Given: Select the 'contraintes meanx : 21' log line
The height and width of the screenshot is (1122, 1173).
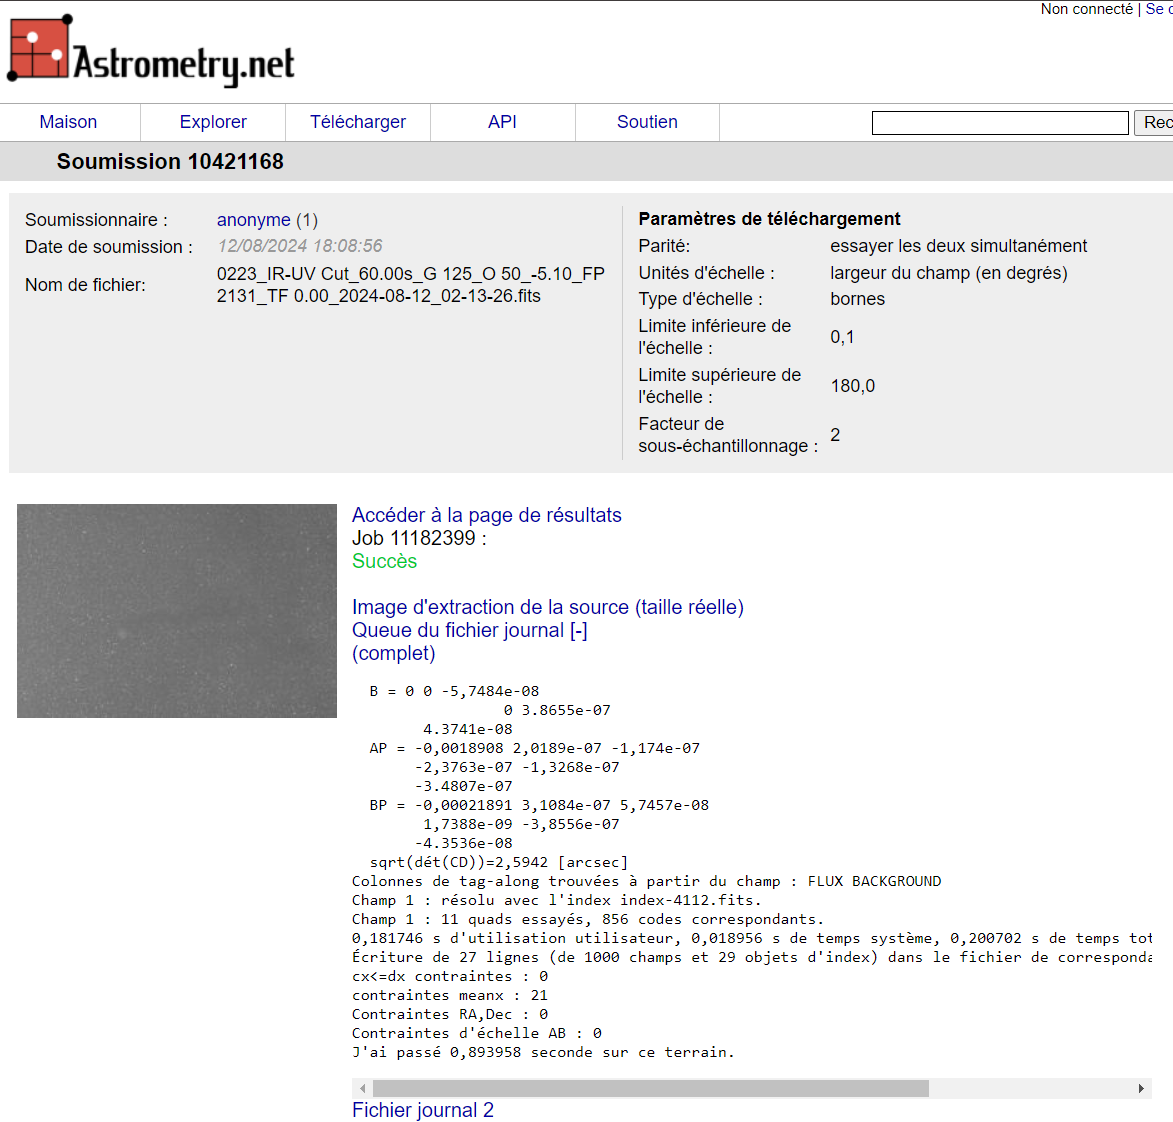Looking at the screenshot, I should (x=450, y=996).
